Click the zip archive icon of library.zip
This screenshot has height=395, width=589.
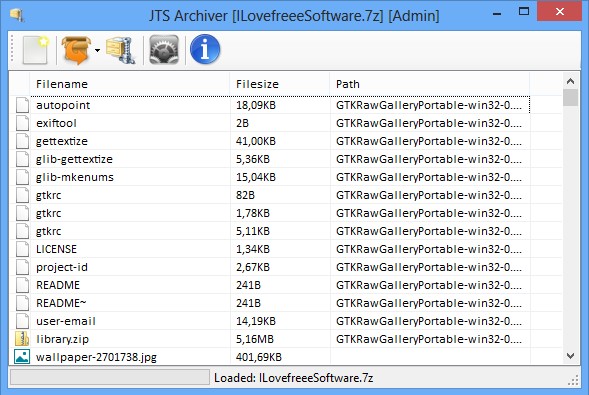[22, 339]
